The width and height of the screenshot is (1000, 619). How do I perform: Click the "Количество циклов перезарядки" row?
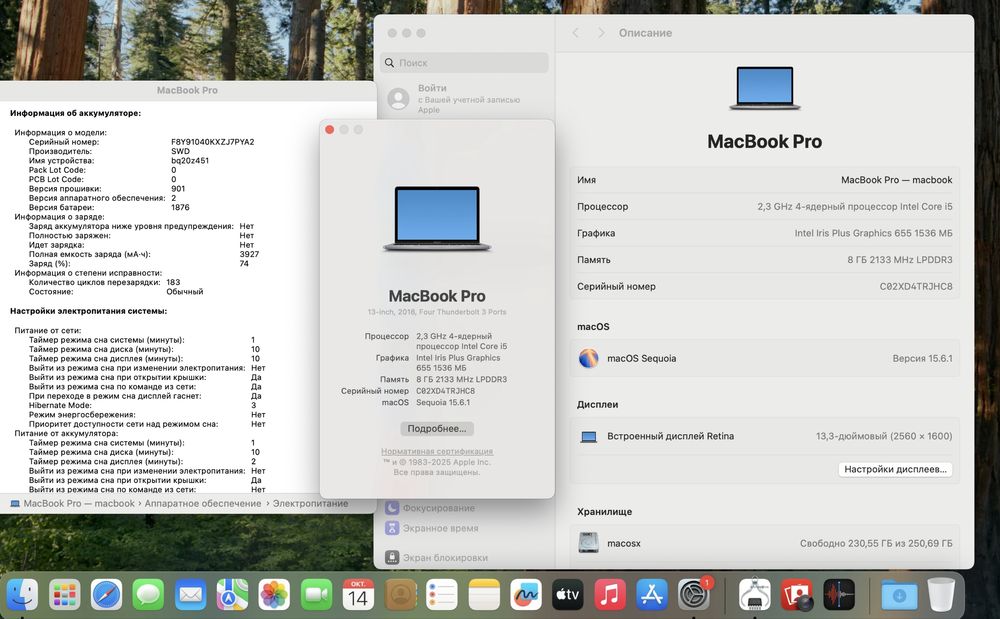(x=105, y=282)
